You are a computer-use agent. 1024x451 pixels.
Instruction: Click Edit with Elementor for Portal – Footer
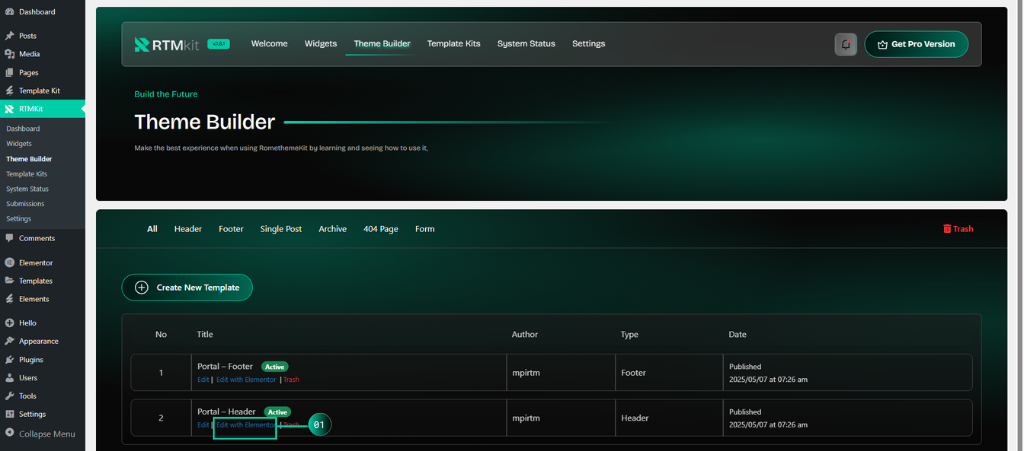pyautogui.click(x=246, y=379)
